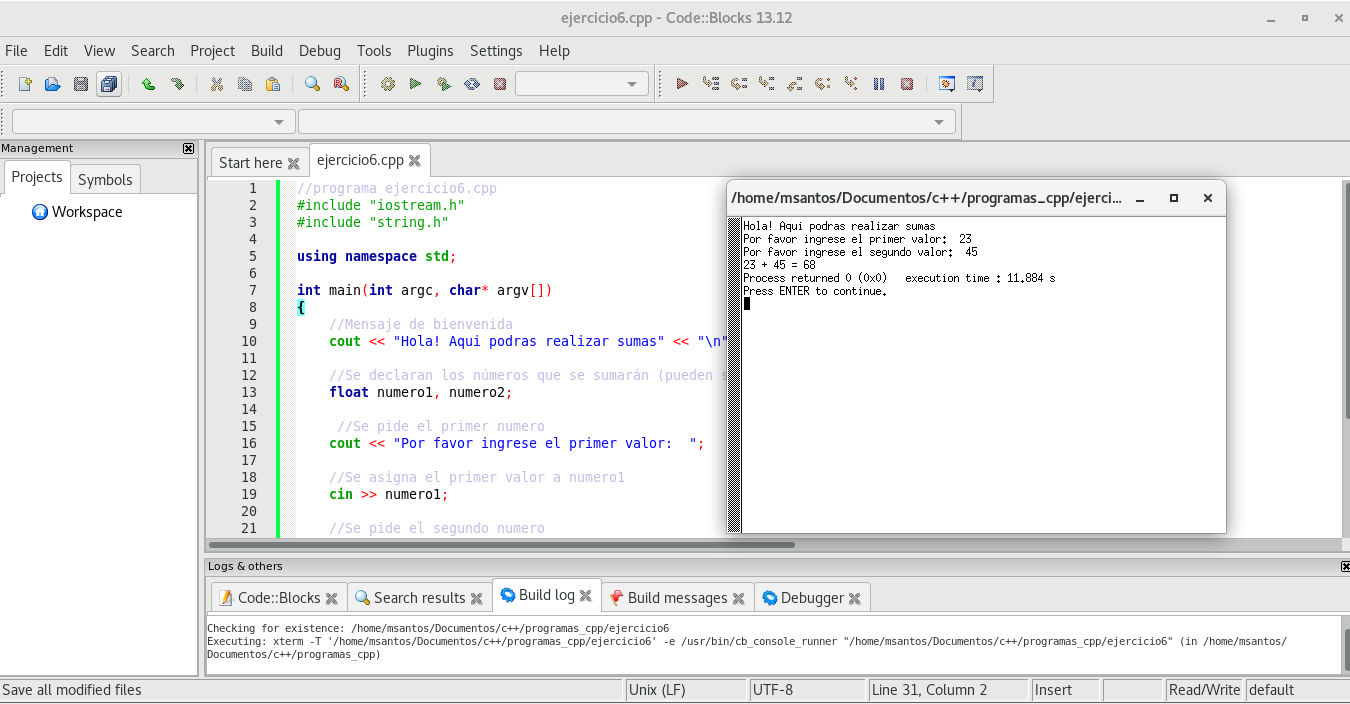Close the ejercicio6.cpp editor tab
This screenshot has width=1350, height=704.
pyautogui.click(x=414, y=160)
